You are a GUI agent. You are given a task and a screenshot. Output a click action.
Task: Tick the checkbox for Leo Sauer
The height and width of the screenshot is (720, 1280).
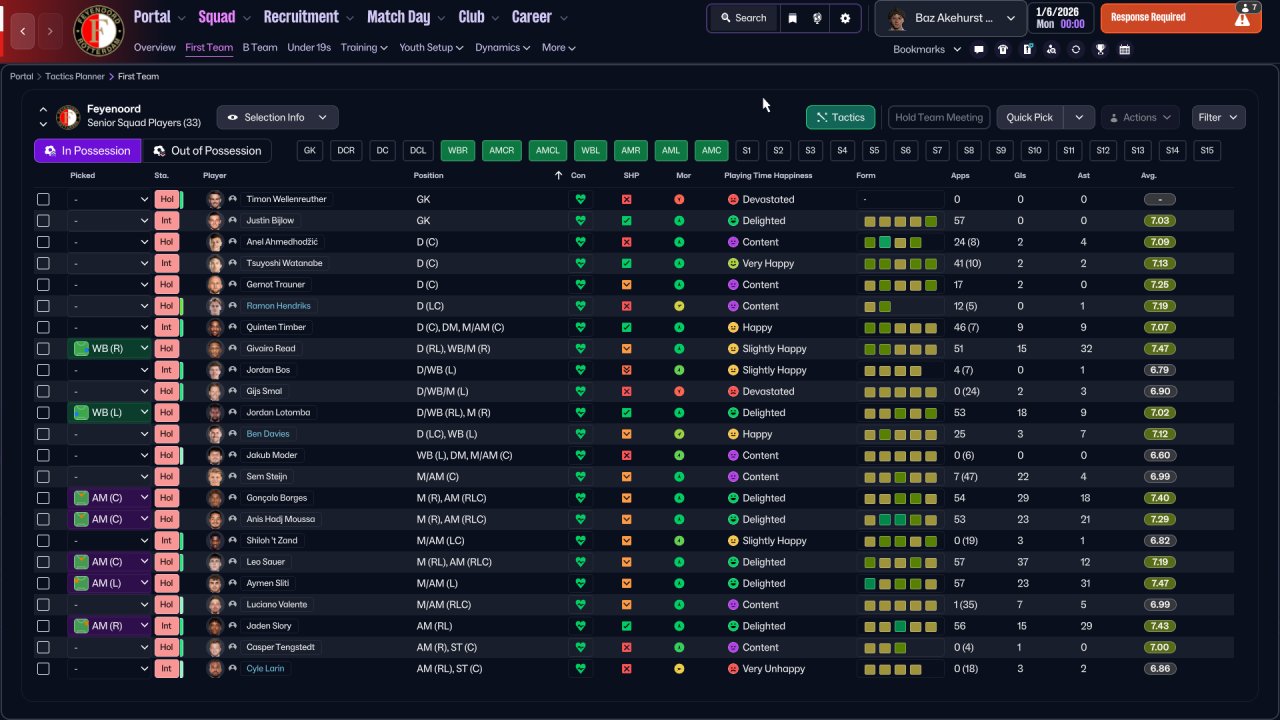click(x=43, y=562)
